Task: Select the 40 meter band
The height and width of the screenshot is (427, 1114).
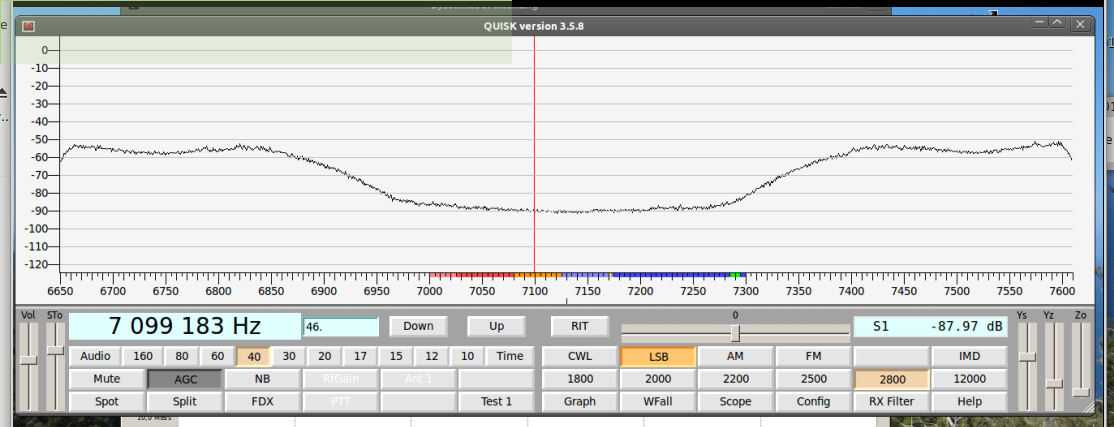Action: tap(253, 357)
